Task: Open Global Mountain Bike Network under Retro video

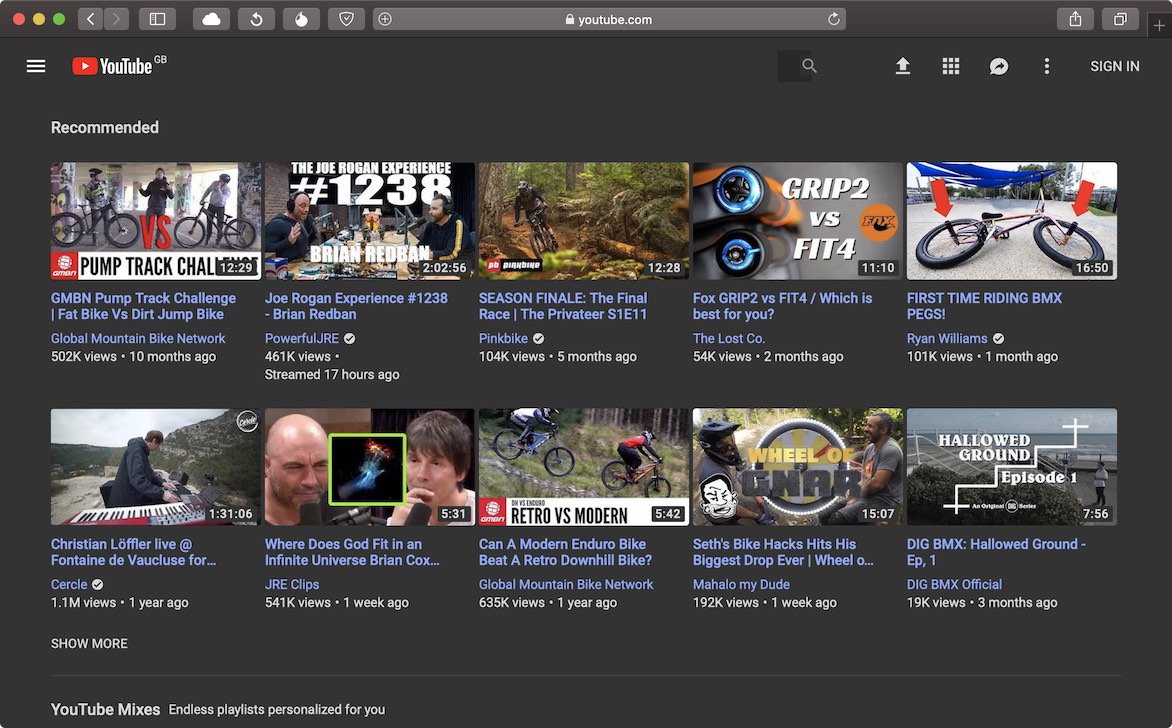Action: click(566, 584)
